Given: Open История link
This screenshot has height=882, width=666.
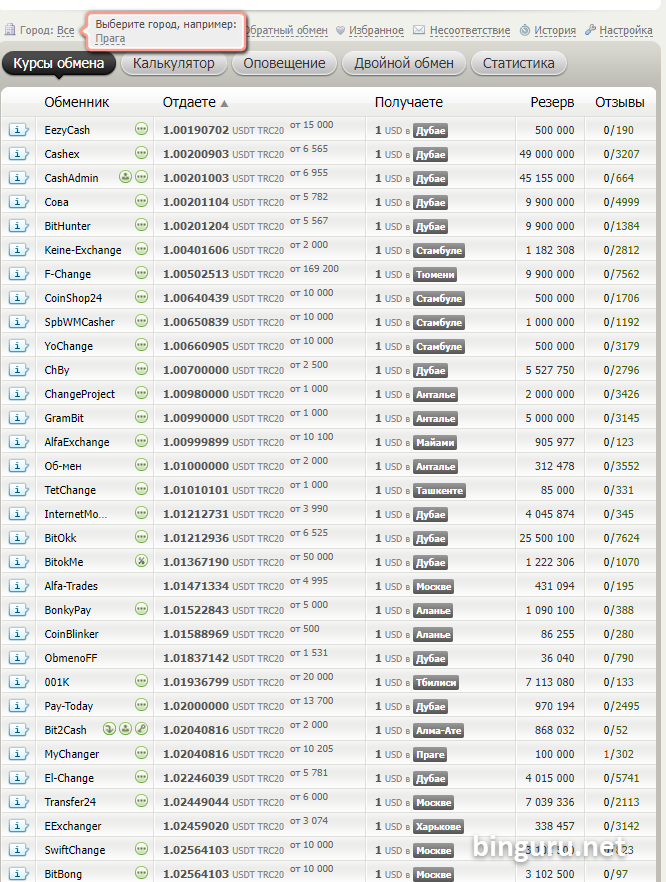Looking at the screenshot, I should click(555, 30).
